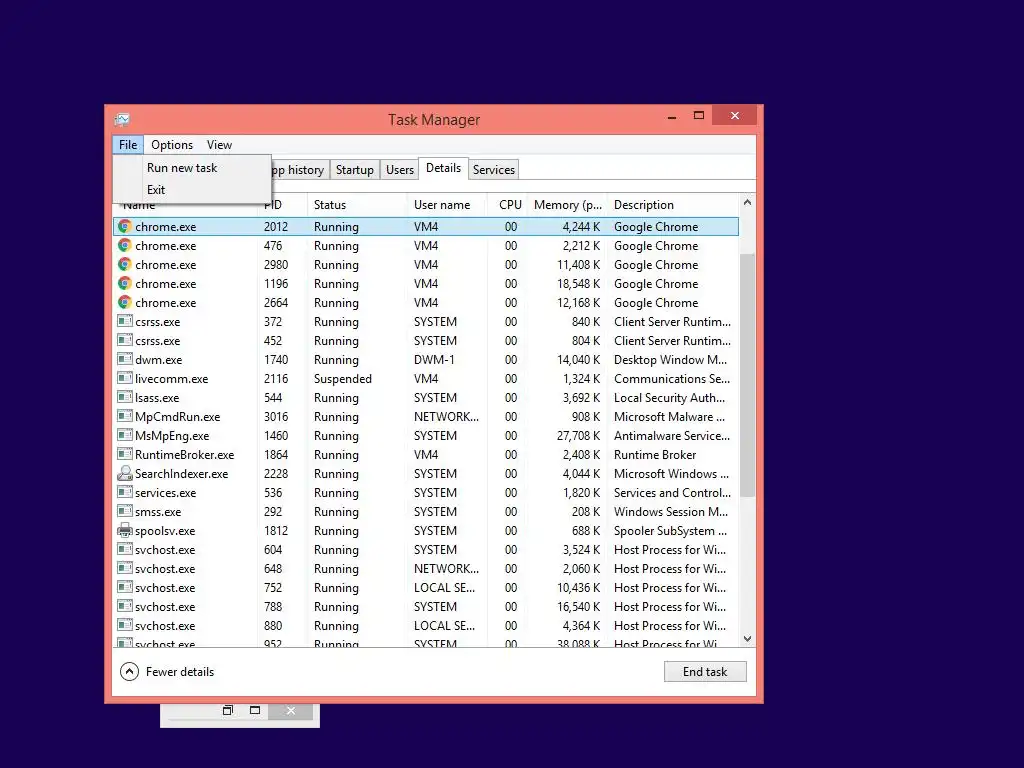Click the Antimalware Service description cell
The width and height of the screenshot is (1024, 768).
[672, 436]
